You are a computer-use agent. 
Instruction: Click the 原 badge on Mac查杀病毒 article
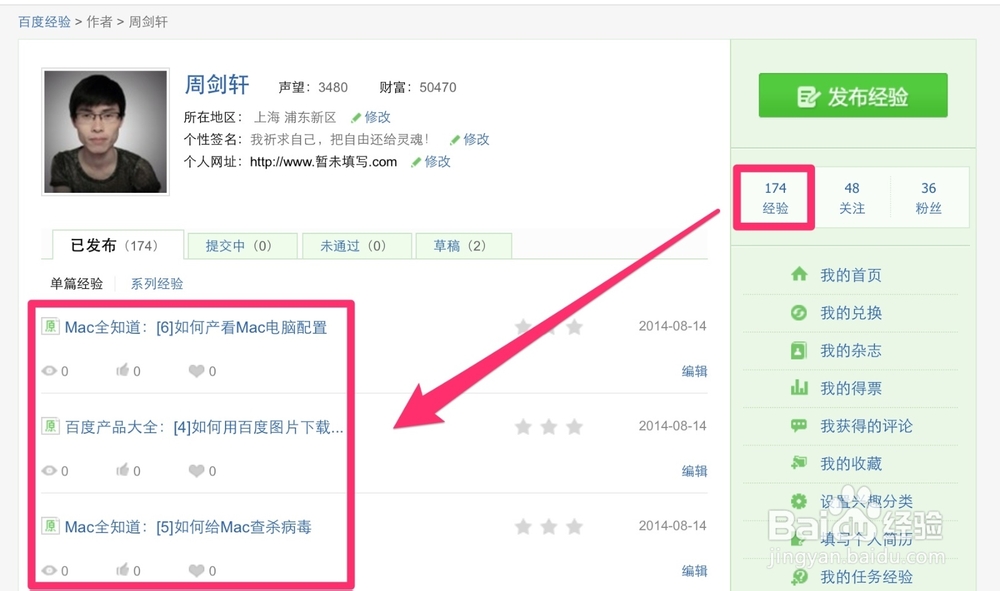coord(50,526)
